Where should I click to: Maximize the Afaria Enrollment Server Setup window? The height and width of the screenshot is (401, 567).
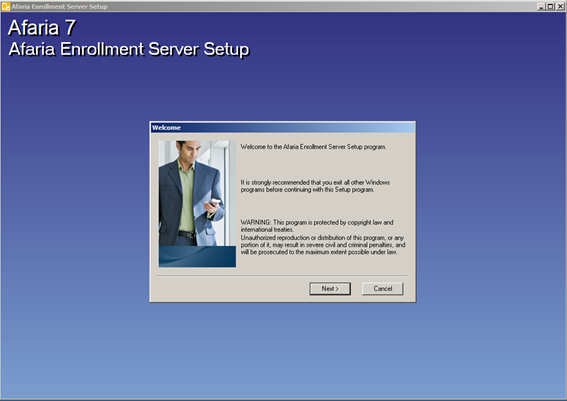point(550,7)
